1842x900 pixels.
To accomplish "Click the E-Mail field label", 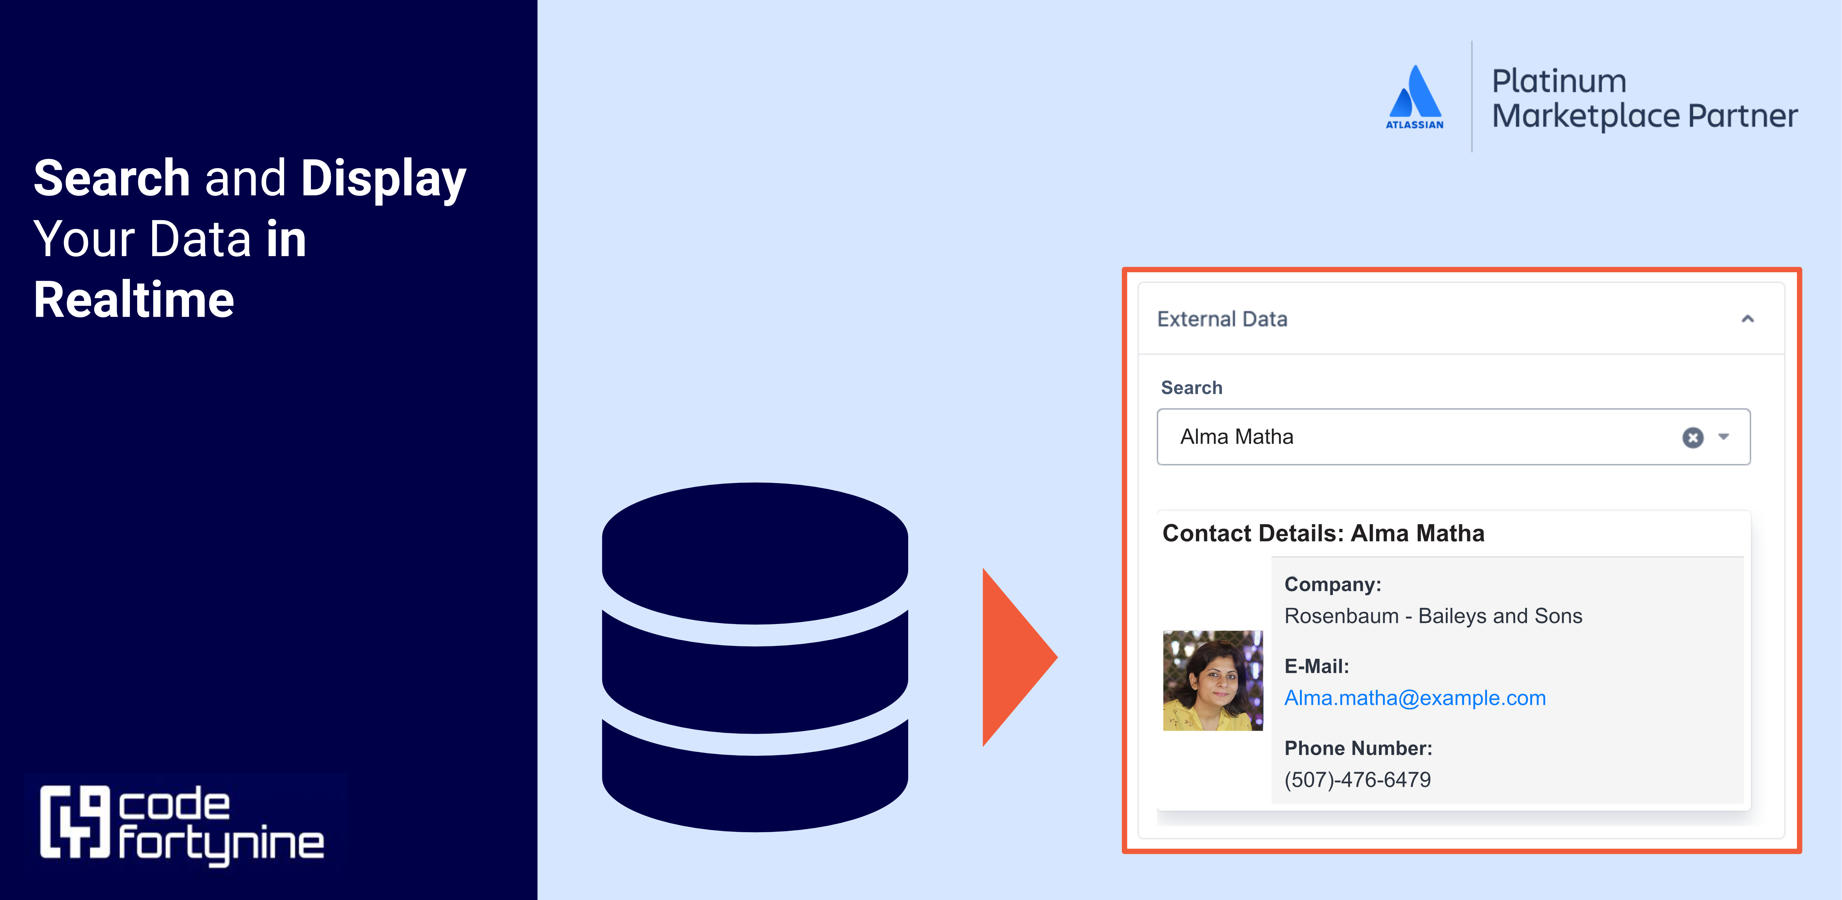I will coord(1317,665).
